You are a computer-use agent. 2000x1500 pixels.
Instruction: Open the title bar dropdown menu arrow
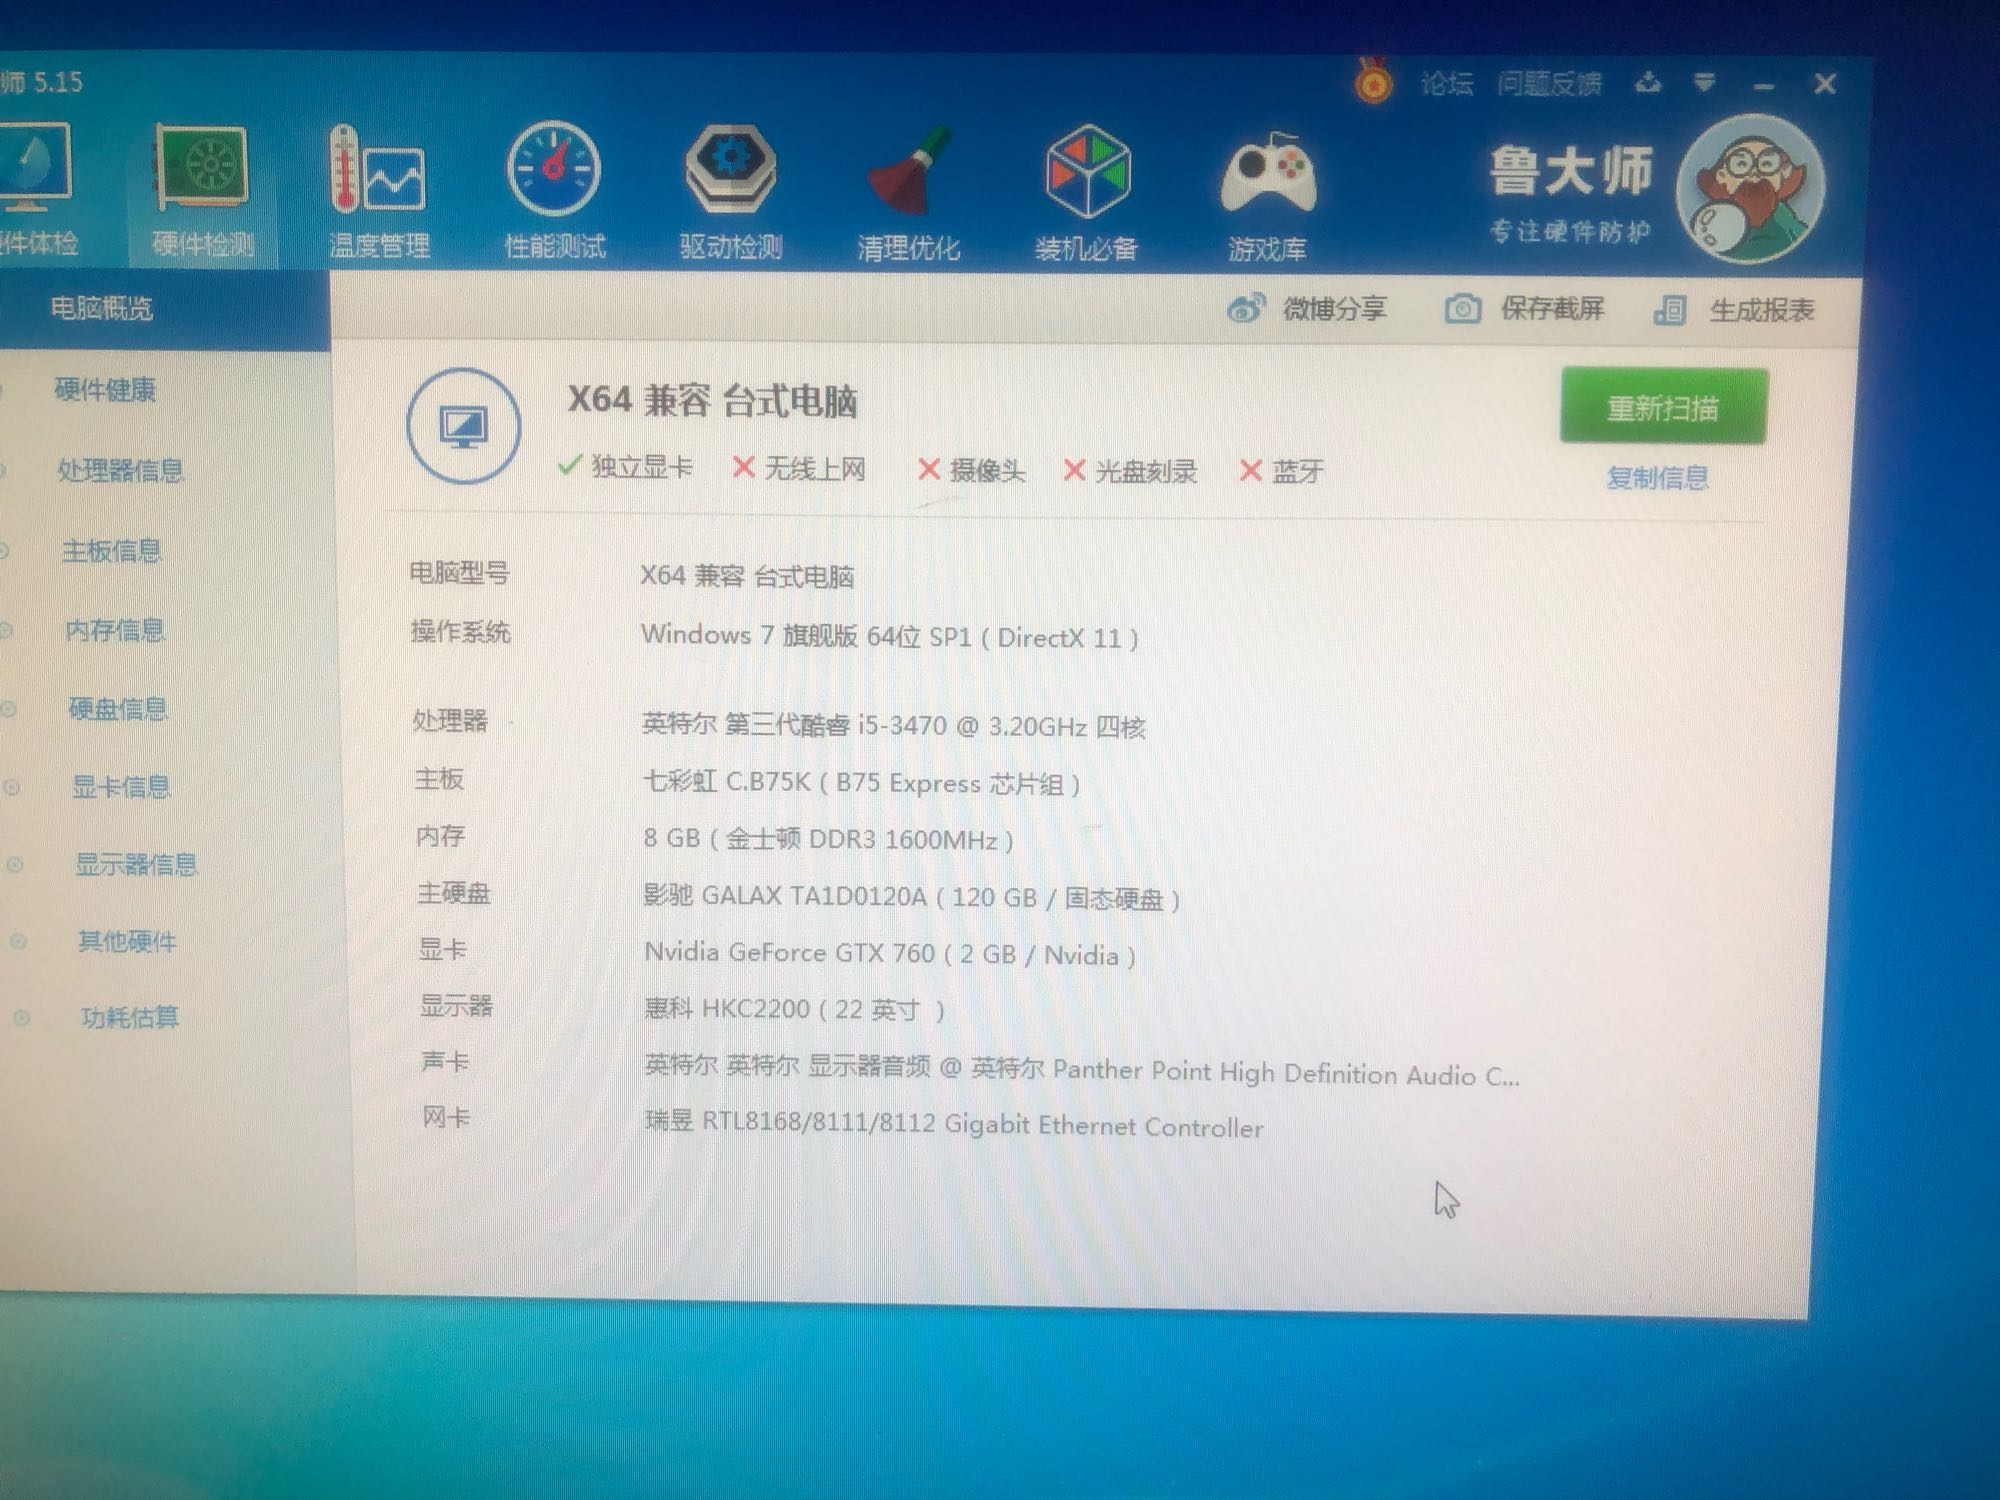tap(1705, 83)
